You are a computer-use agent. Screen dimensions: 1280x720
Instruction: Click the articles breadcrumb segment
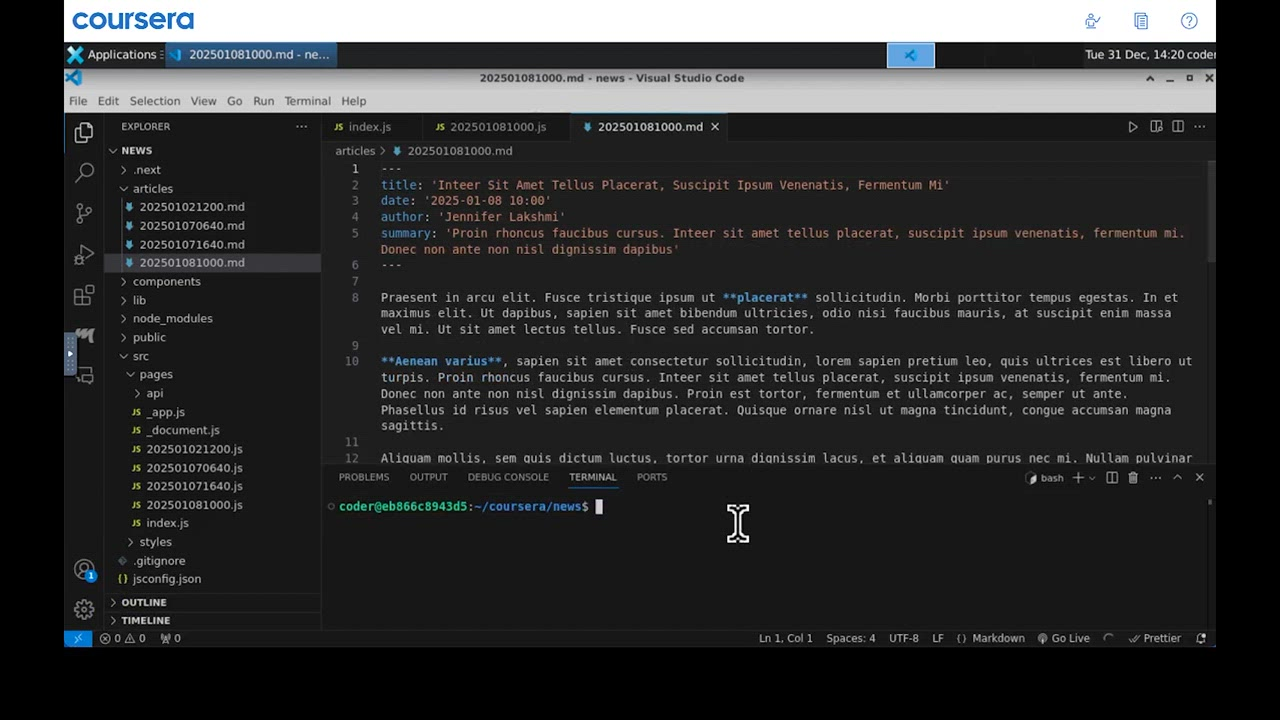[355, 151]
